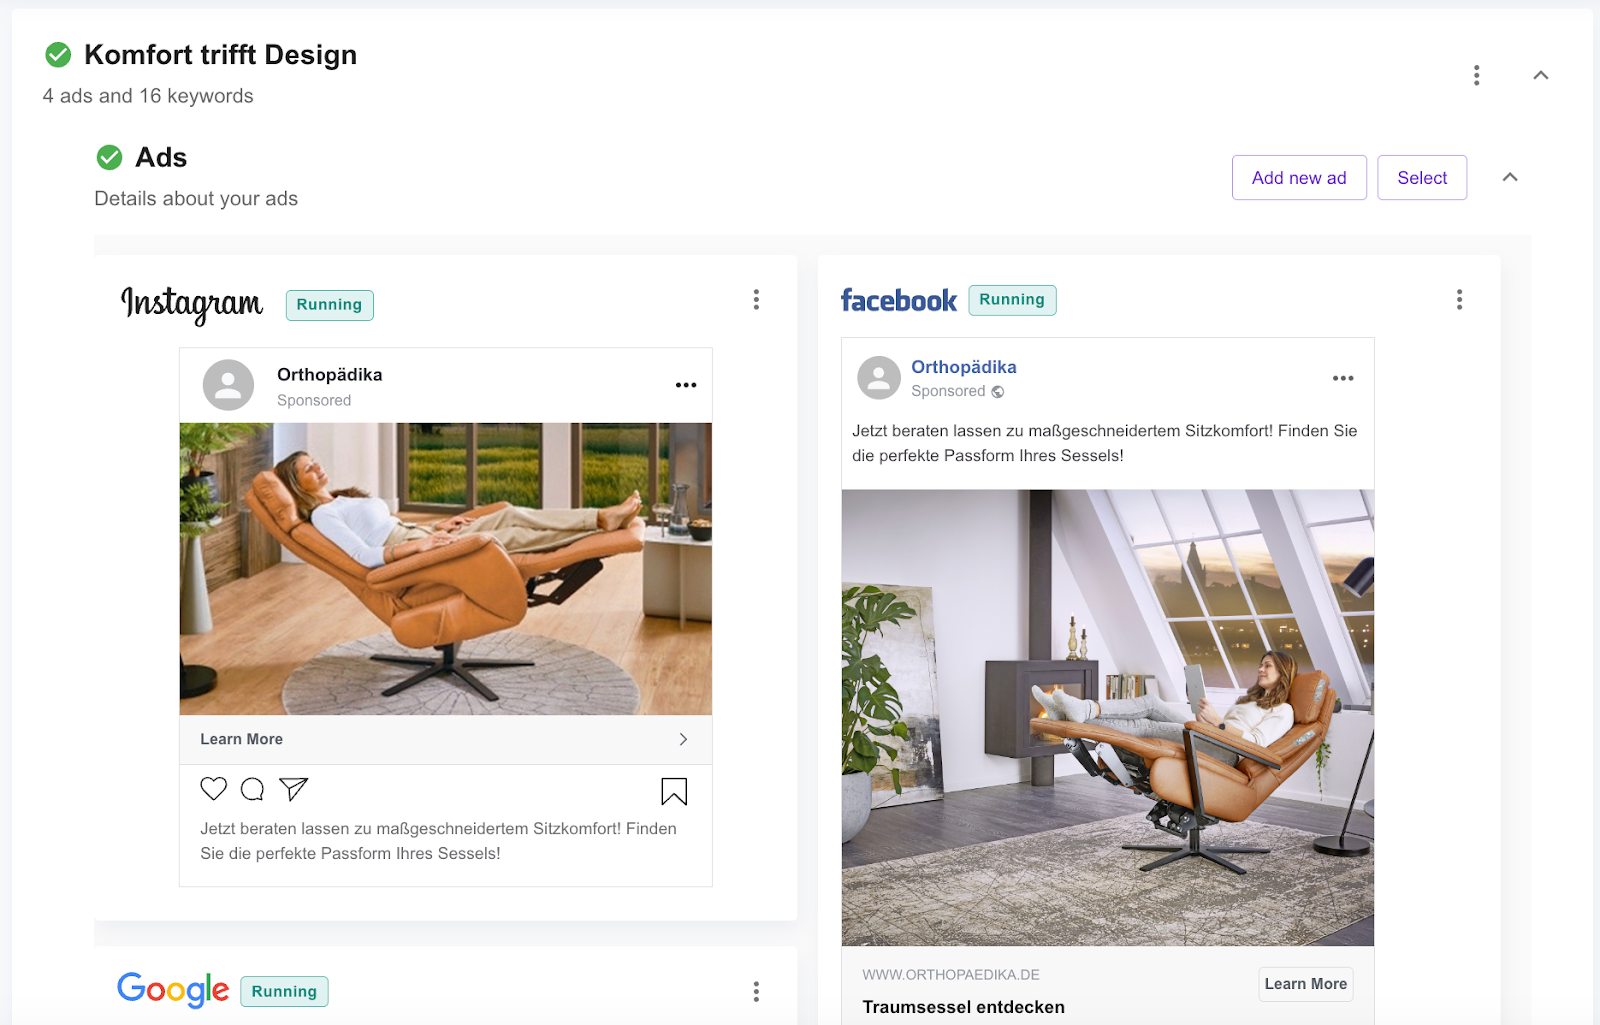The image size is (1600, 1025).
Task: Click the bookmark save icon on Instagram preview
Action: click(x=674, y=791)
